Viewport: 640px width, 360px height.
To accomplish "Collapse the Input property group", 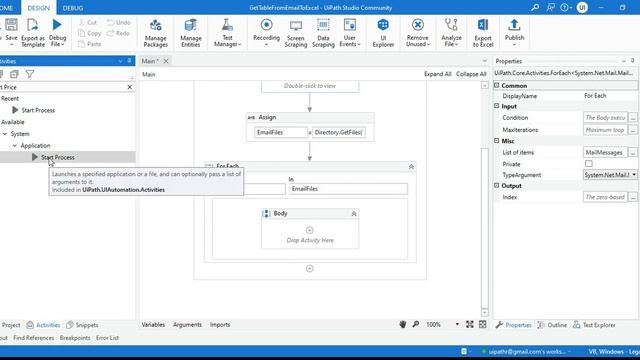I will click(x=497, y=106).
